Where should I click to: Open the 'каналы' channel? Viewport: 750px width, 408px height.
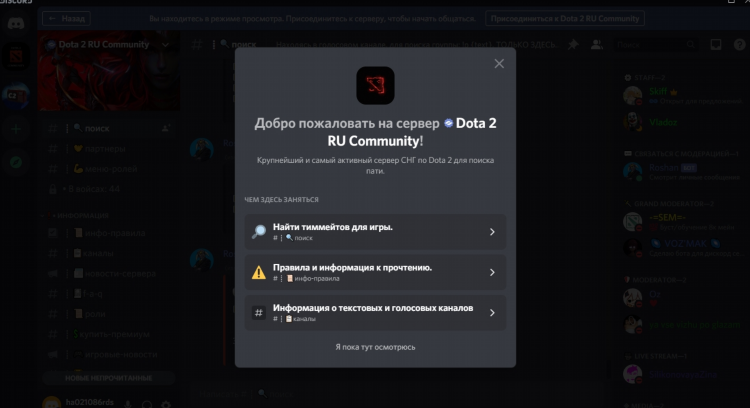click(x=109, y=253)
